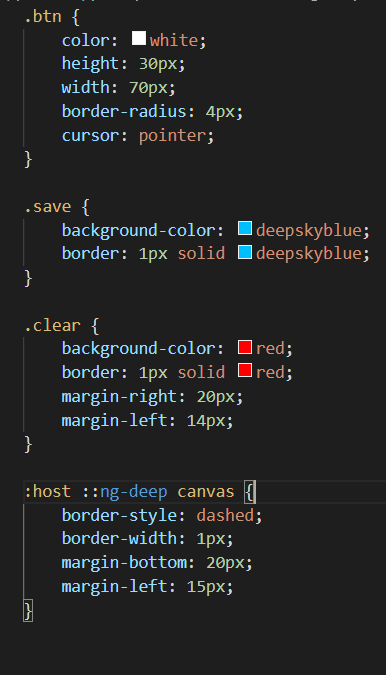
Task: Click 'solid' keyword on the .clear border line
Action: point(201,372)
